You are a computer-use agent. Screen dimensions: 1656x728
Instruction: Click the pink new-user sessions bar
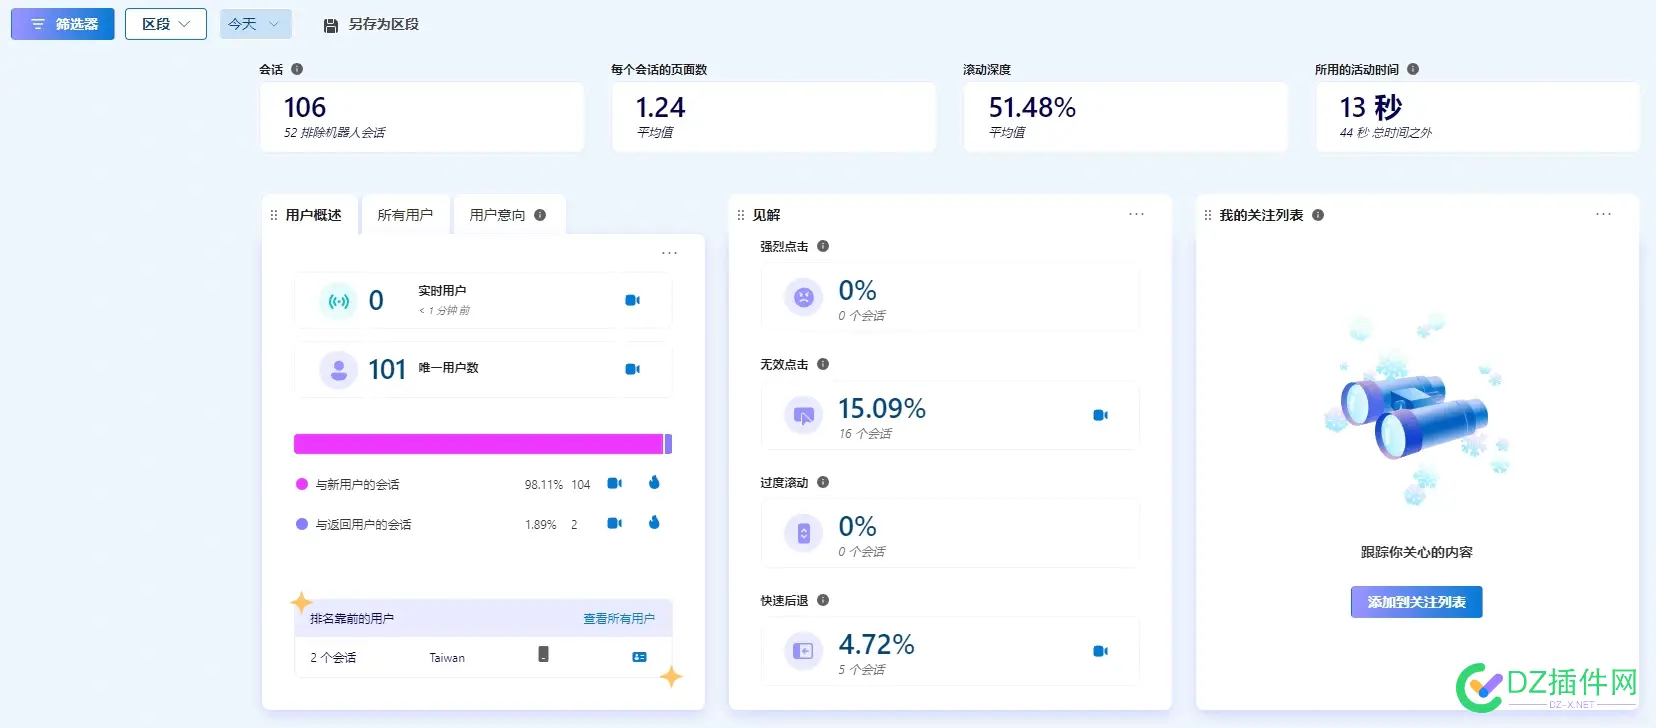478,444
